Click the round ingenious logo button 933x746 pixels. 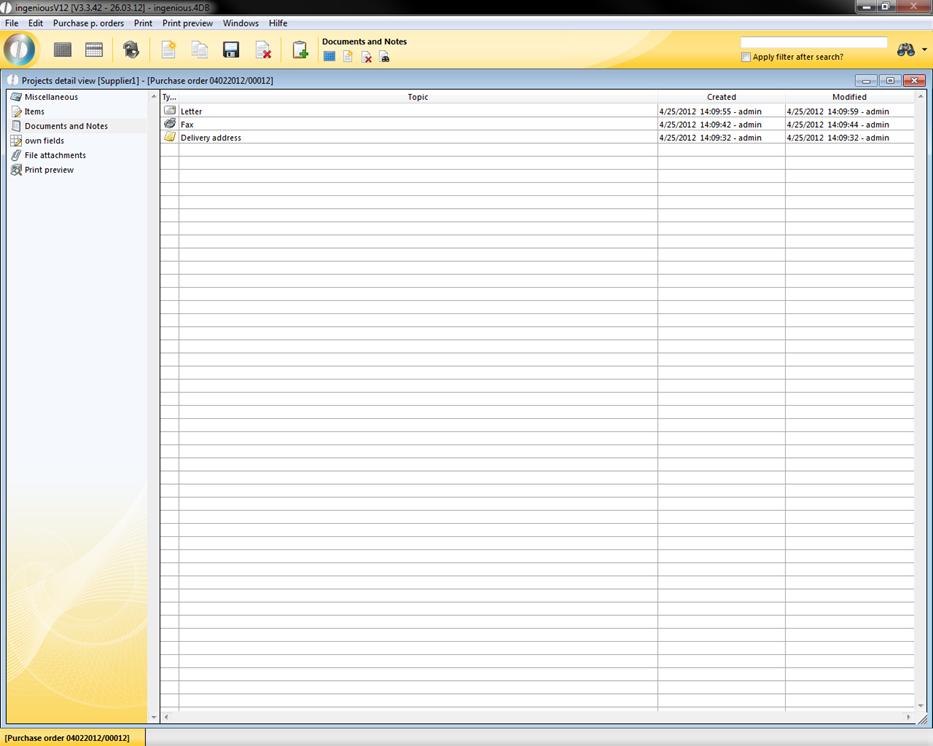20,49
